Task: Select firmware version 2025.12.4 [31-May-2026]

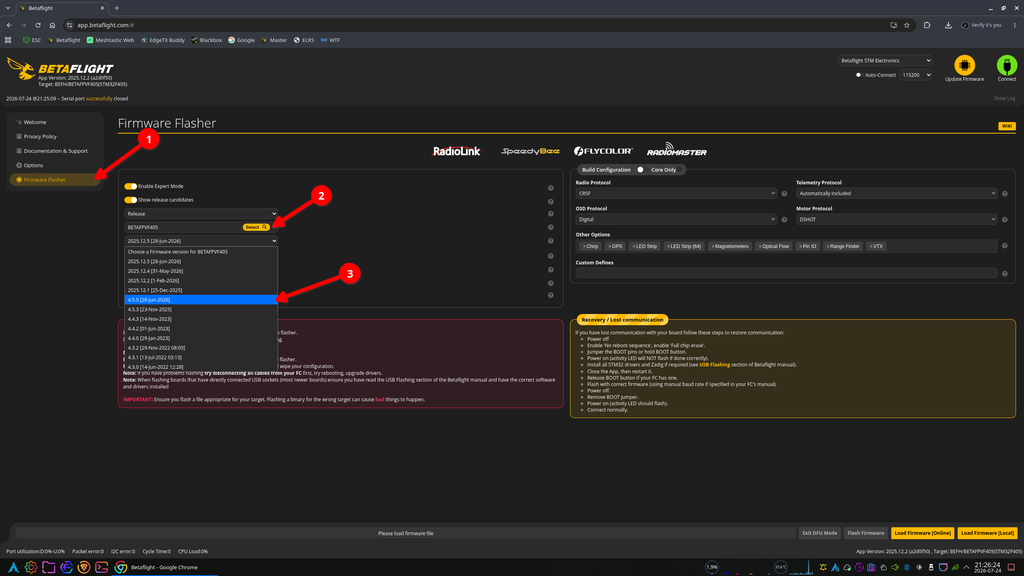Action: click(201, 271)
